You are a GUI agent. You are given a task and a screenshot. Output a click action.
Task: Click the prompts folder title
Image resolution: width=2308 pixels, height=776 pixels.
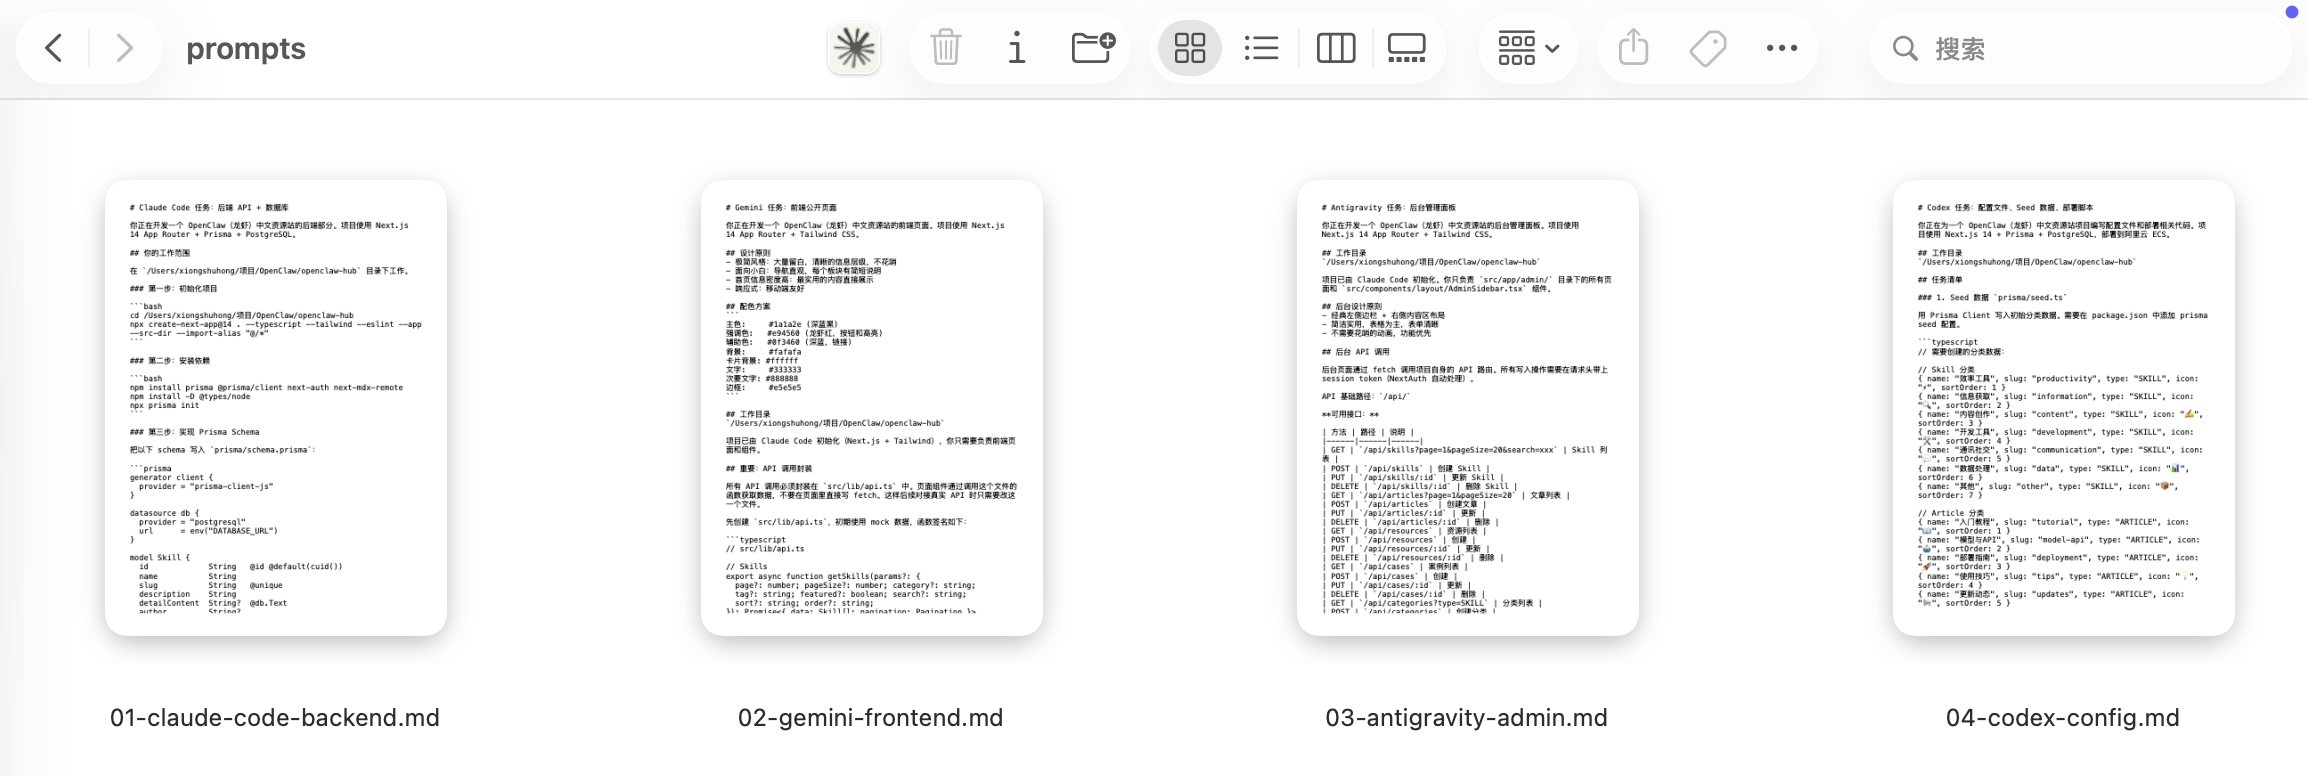point(246,48)
